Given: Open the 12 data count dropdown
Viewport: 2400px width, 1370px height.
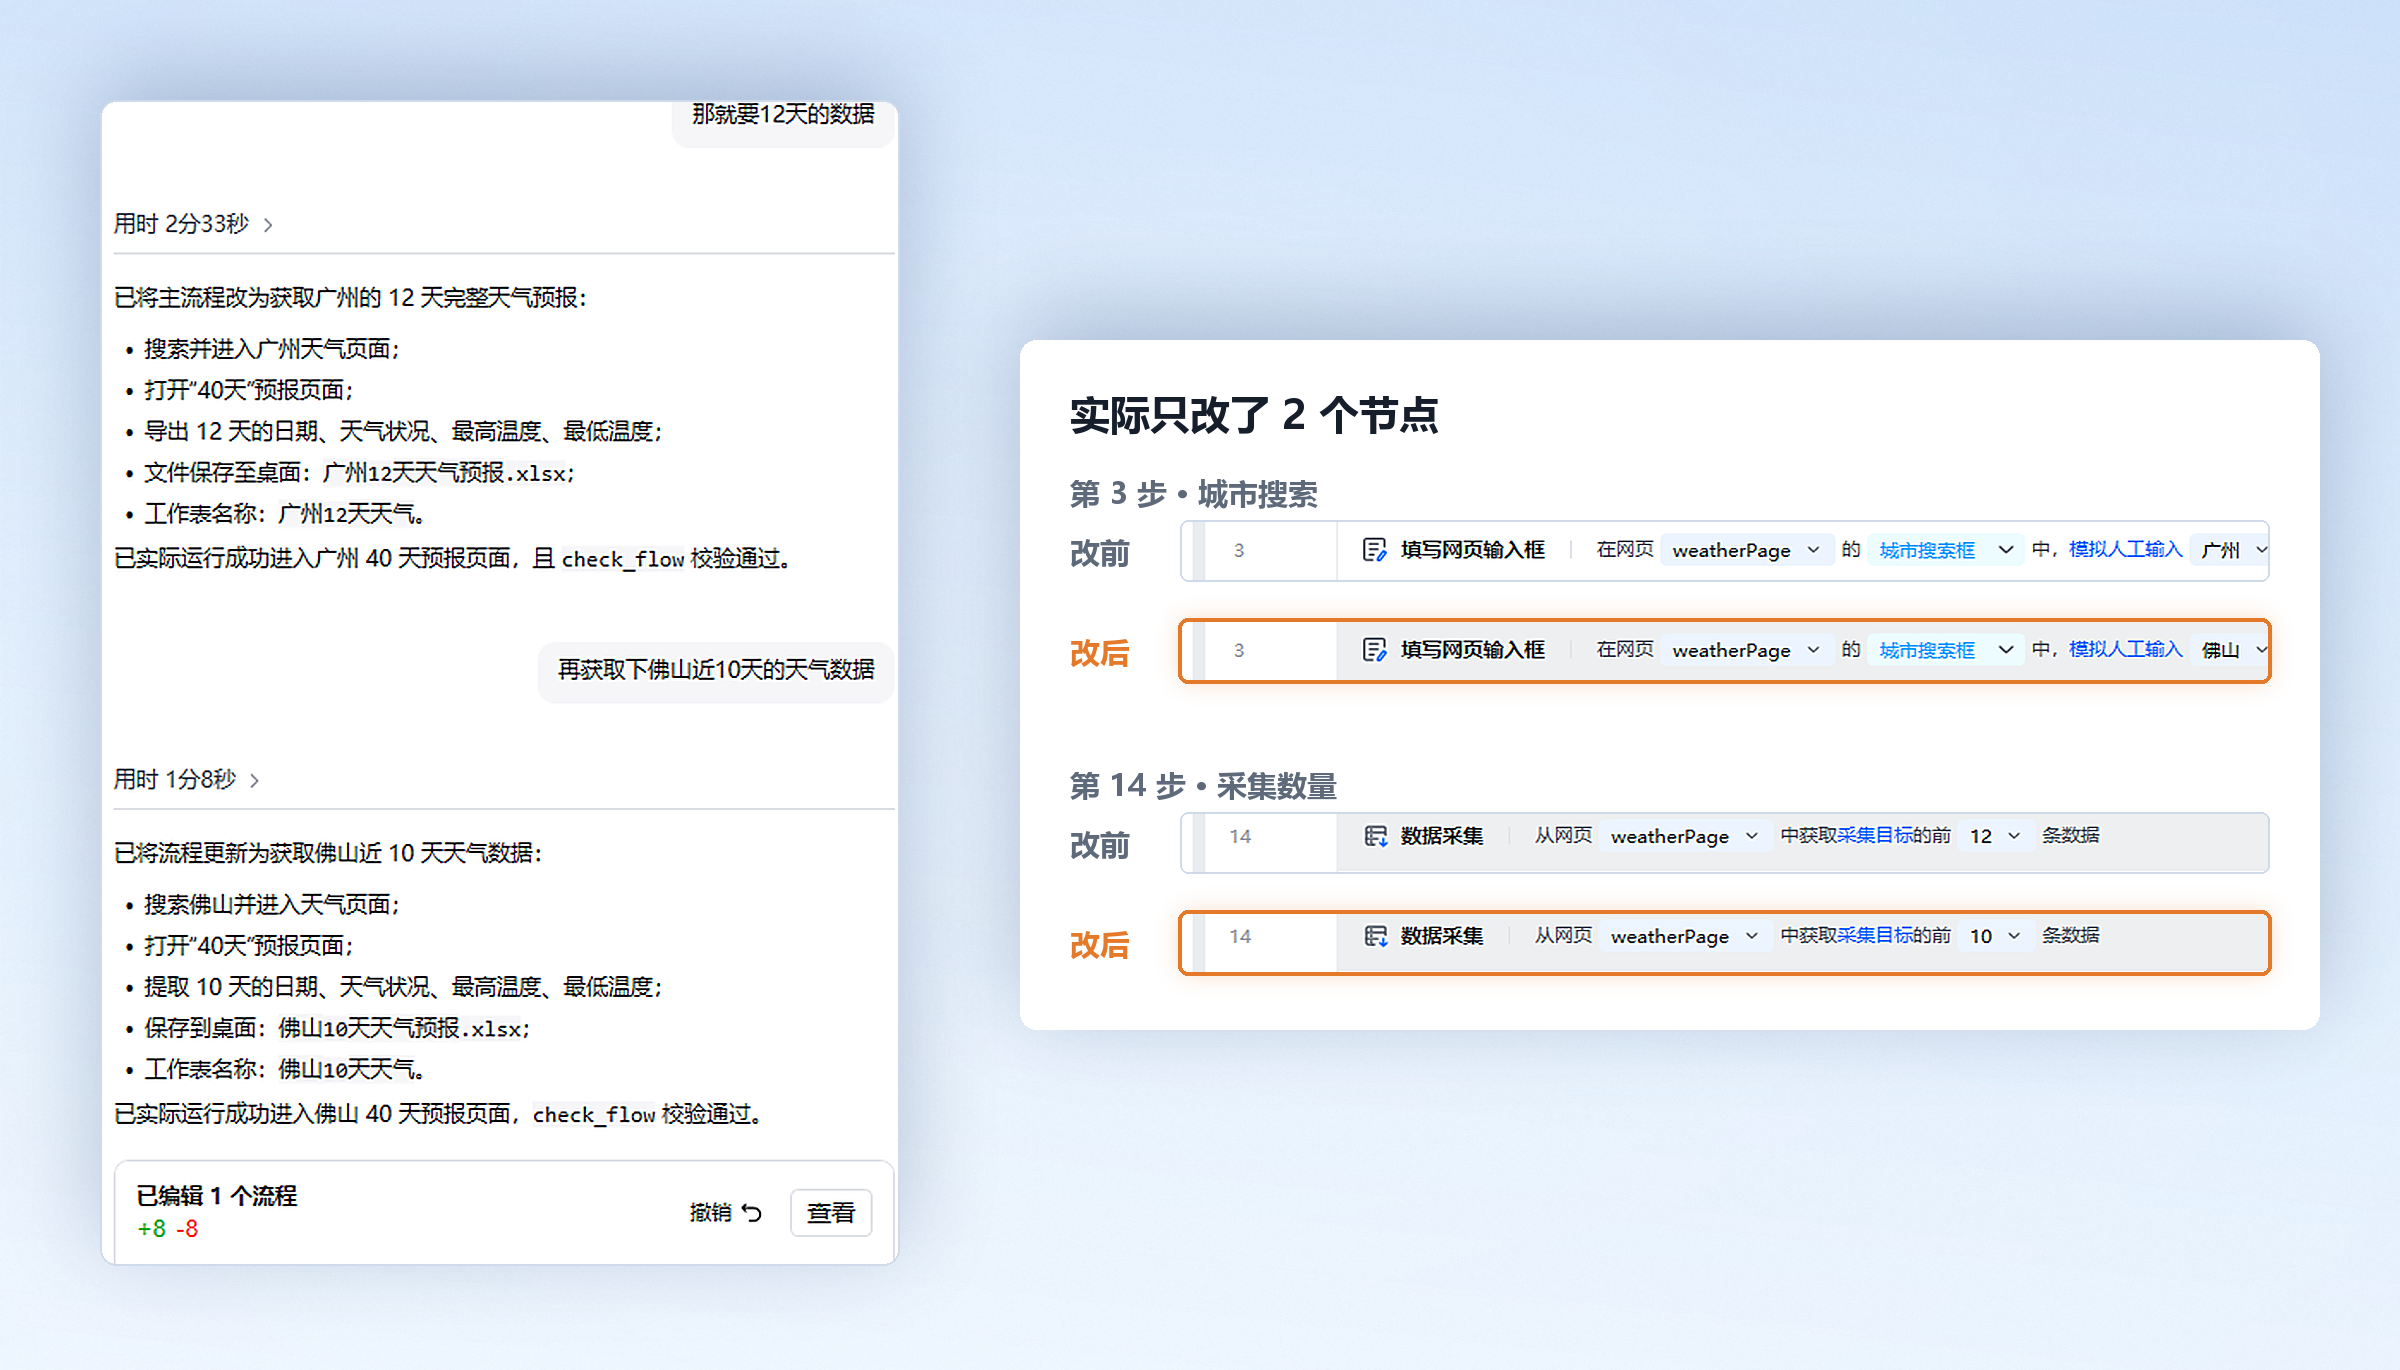Looking at the screenshot, I should [x=1995, y=836].
